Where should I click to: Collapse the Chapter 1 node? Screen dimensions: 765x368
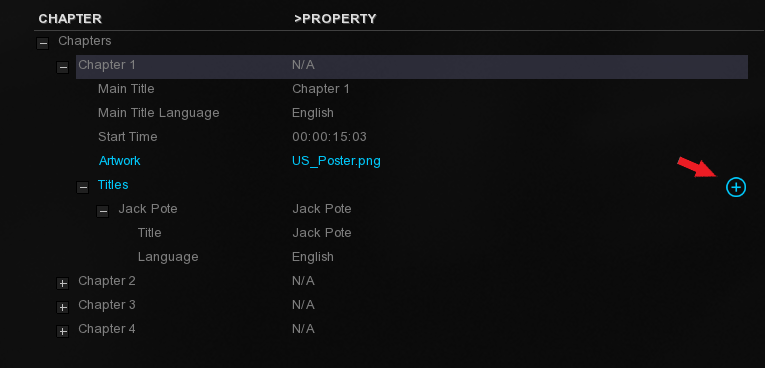coord(62,67)
